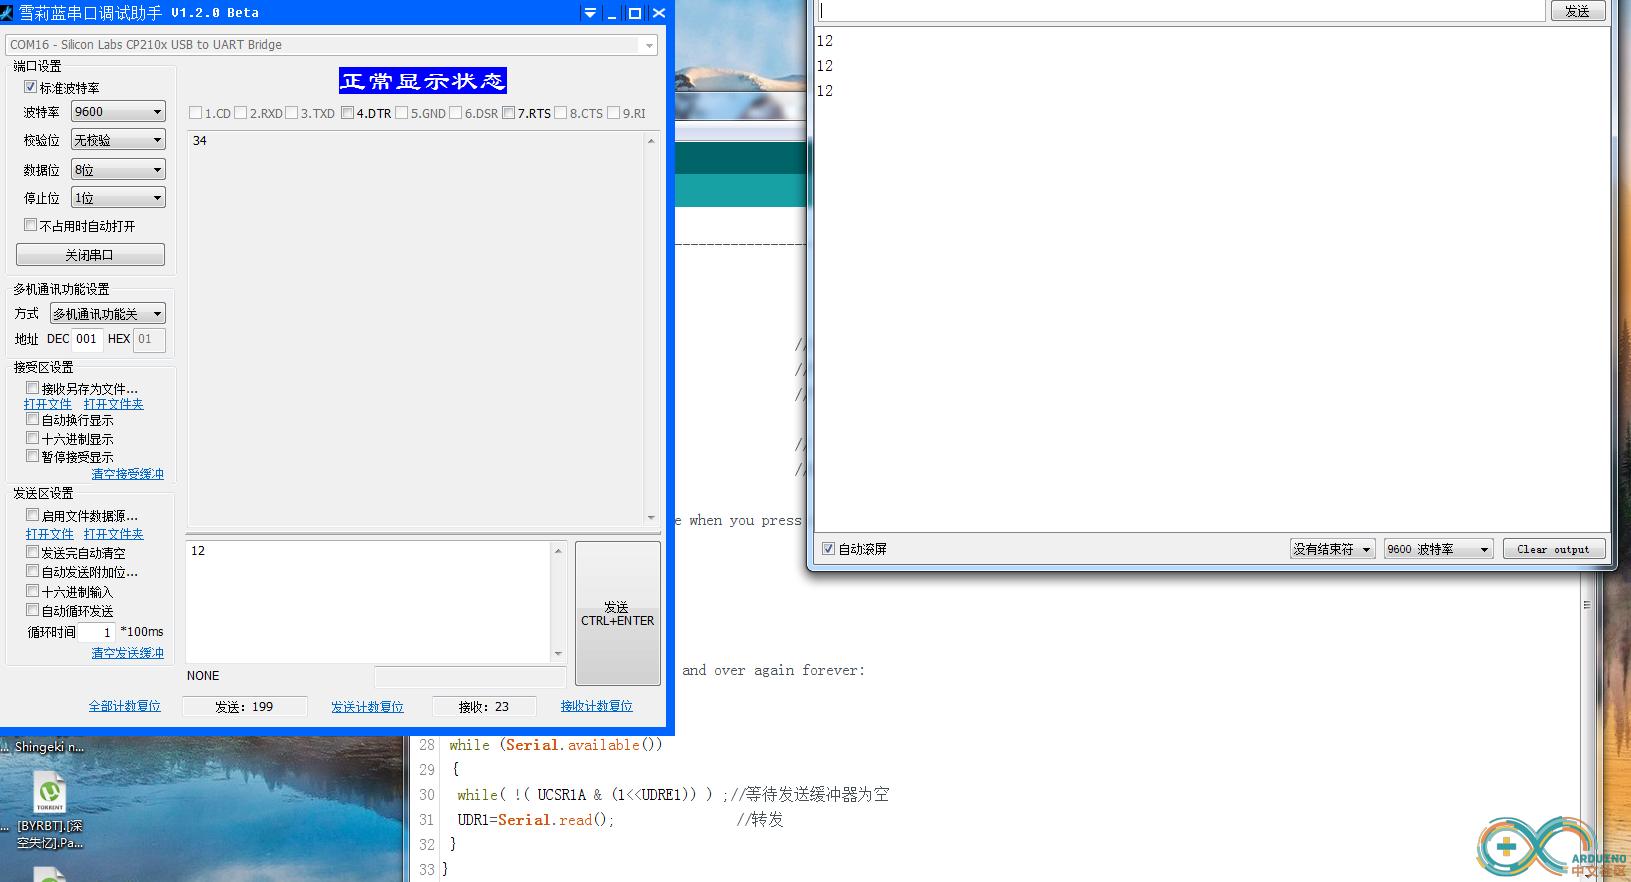This screenshot has width=1631, height=882.
Task: Click code line 28 while Serial.available
Action: 556,745
